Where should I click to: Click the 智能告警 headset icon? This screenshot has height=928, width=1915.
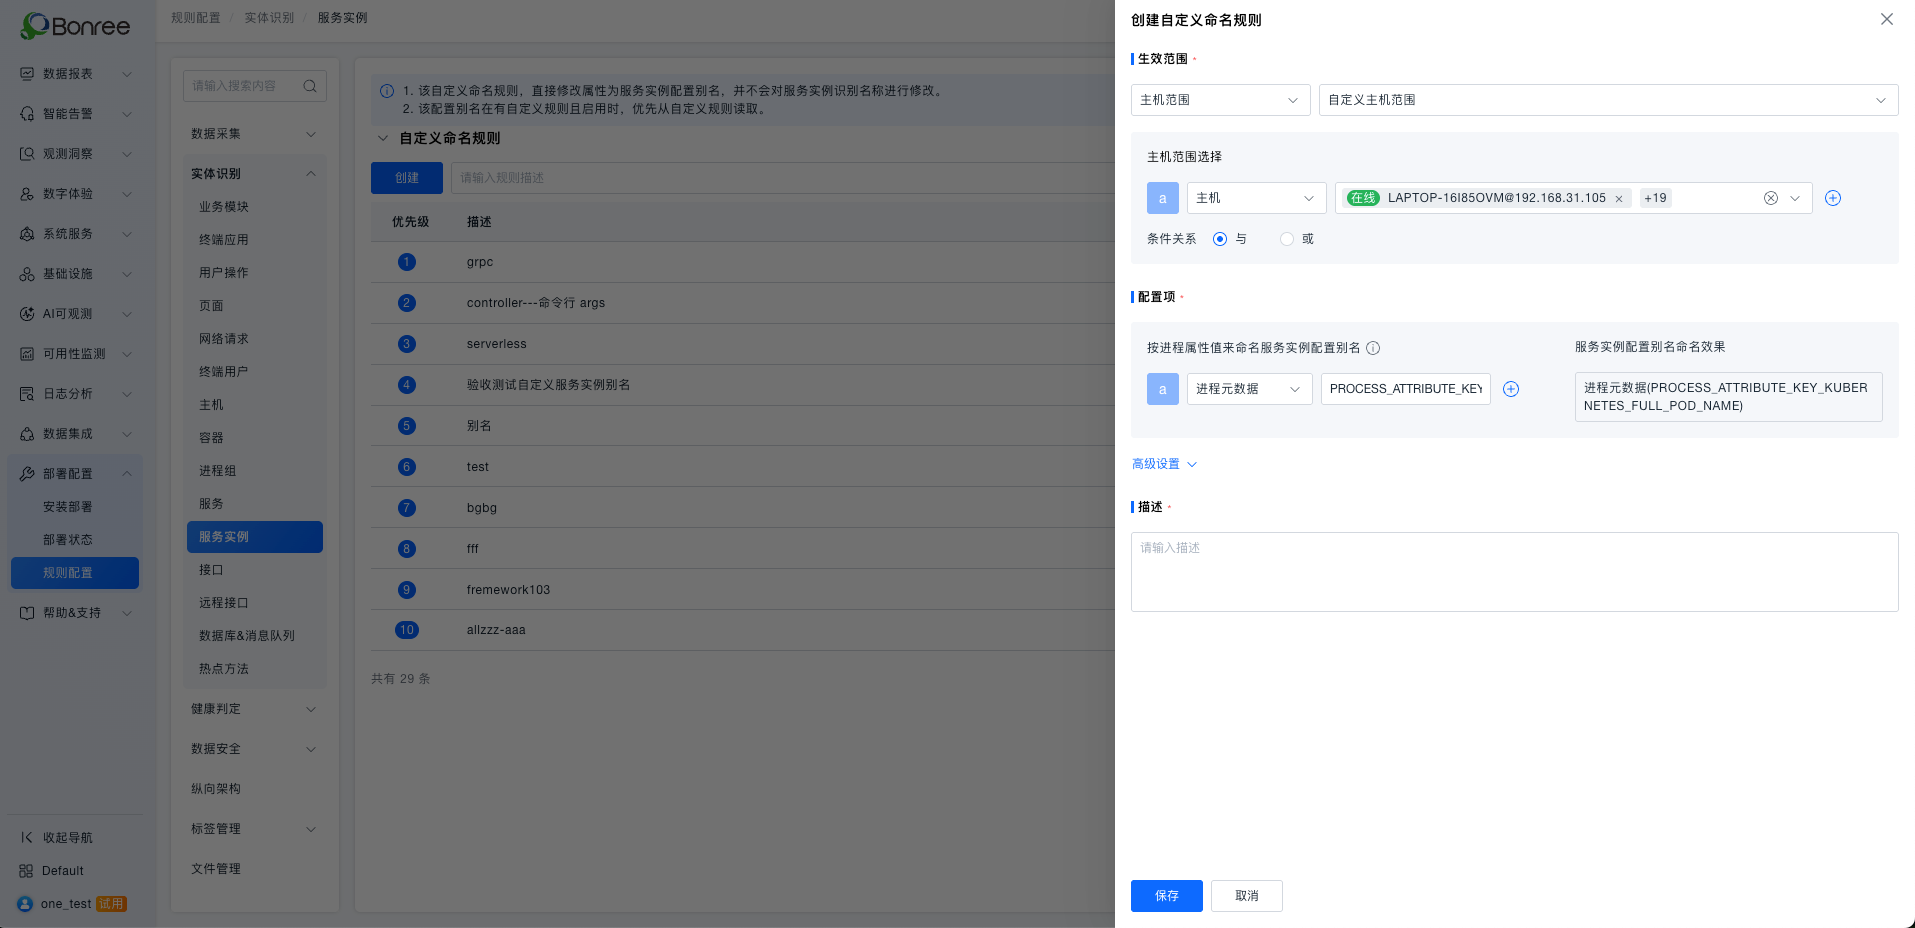[x=27, y=114]
